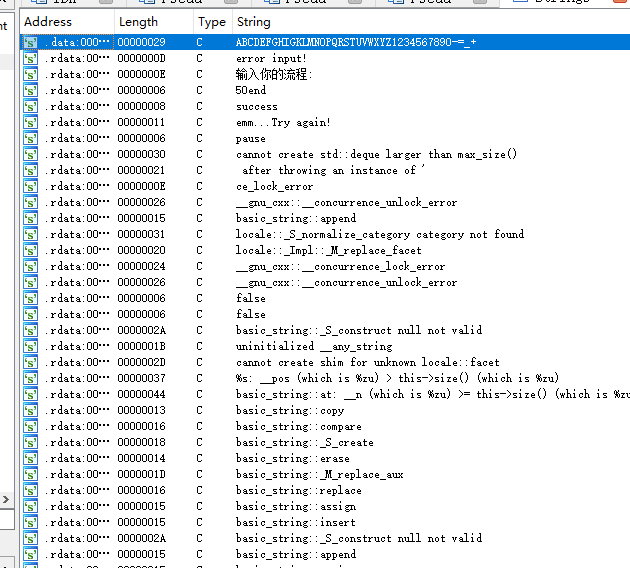
Task: Click the string icon beside '__gnu_cxx::__concurrence_lock_error'
Action: point(31,266)
